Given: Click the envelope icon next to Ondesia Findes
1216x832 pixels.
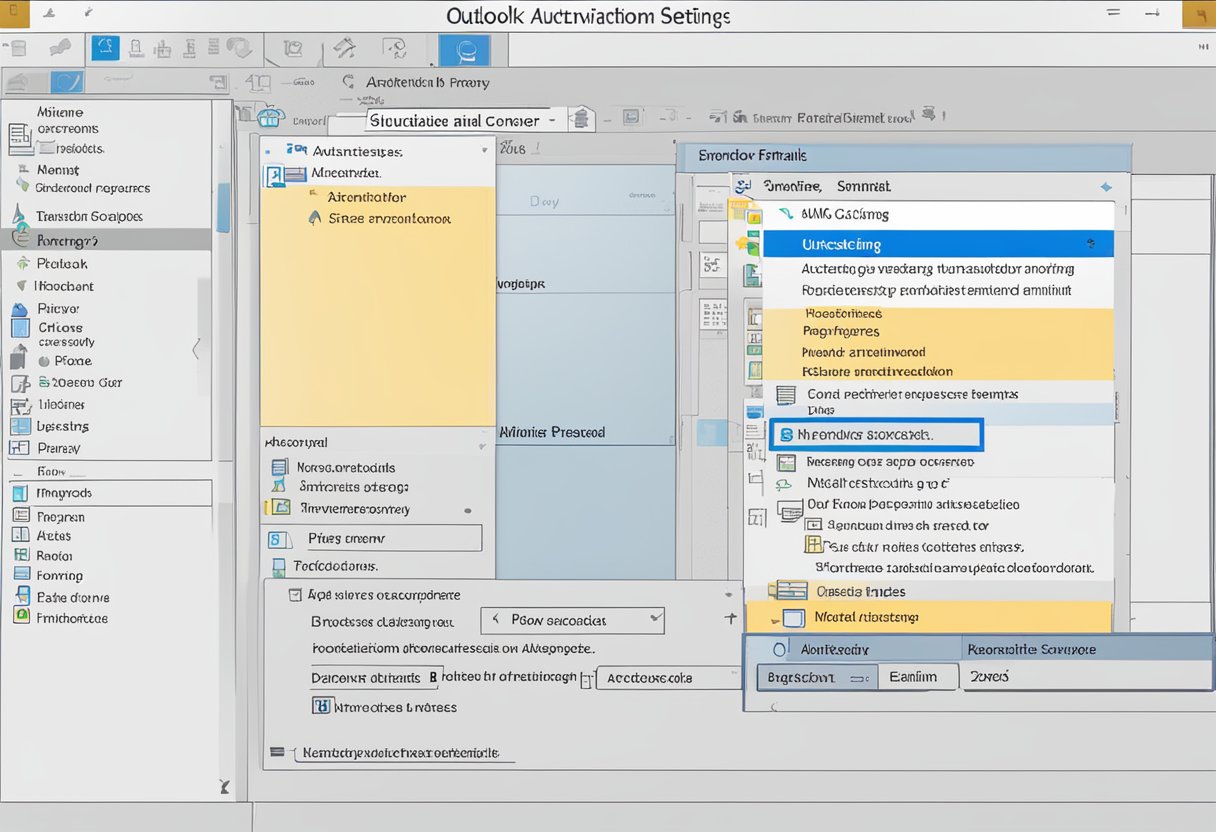Looking at the screenshot, I should pyautogui.click(x=790, y=588).
